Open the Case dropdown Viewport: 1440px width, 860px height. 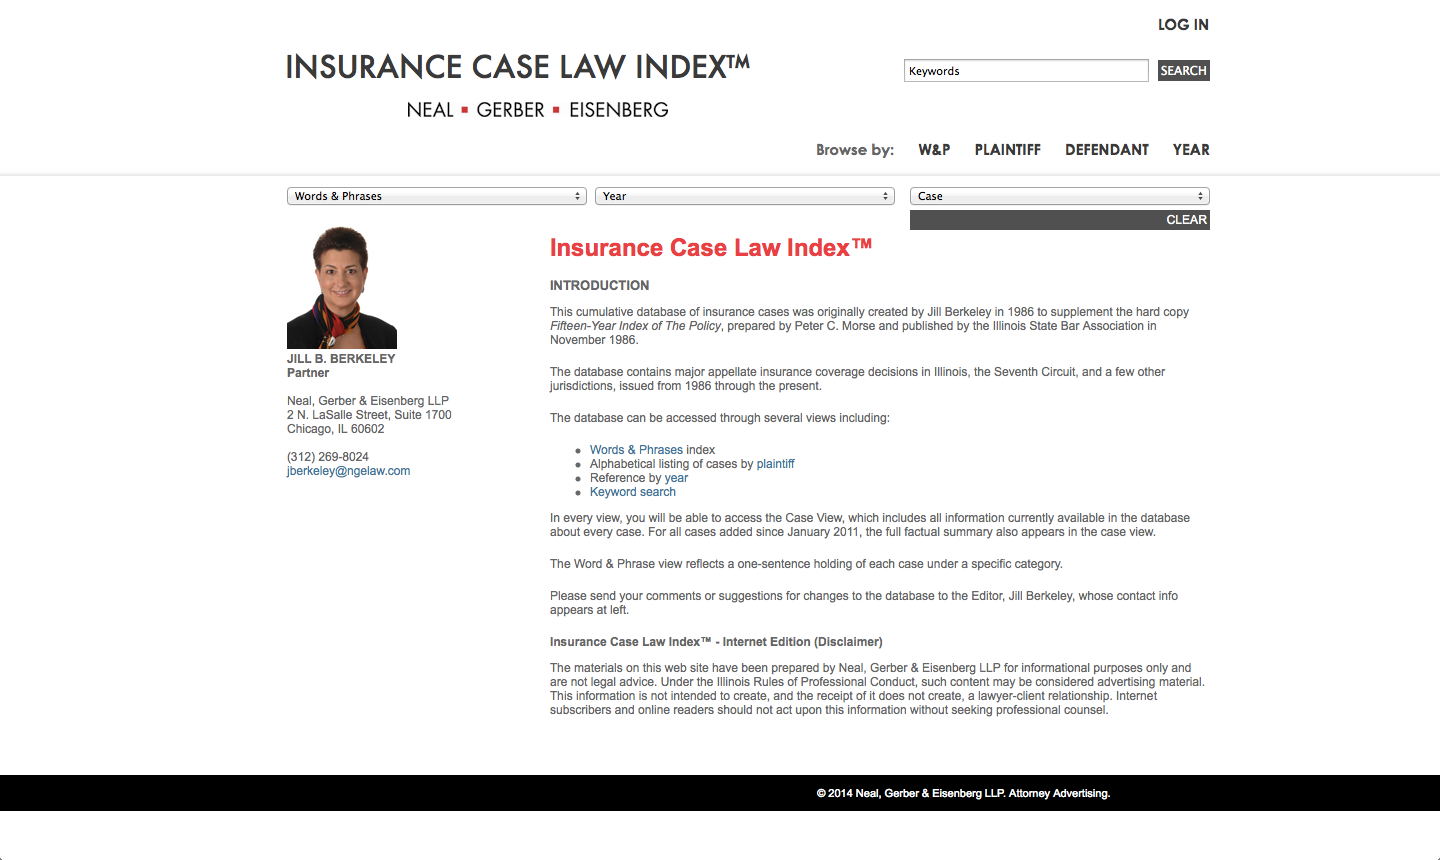pos(1060,196)
